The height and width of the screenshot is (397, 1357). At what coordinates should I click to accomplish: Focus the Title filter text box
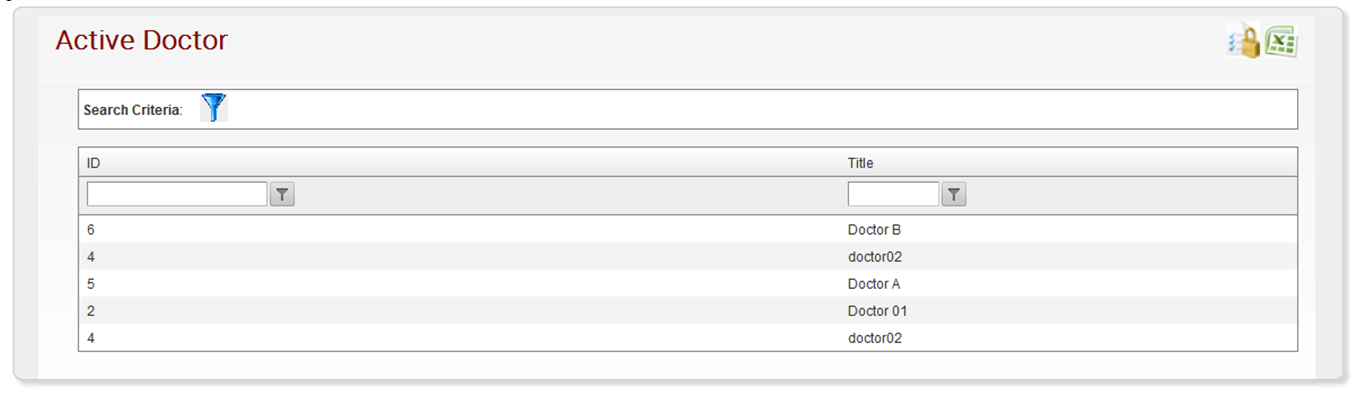click(x=893, y=194)
